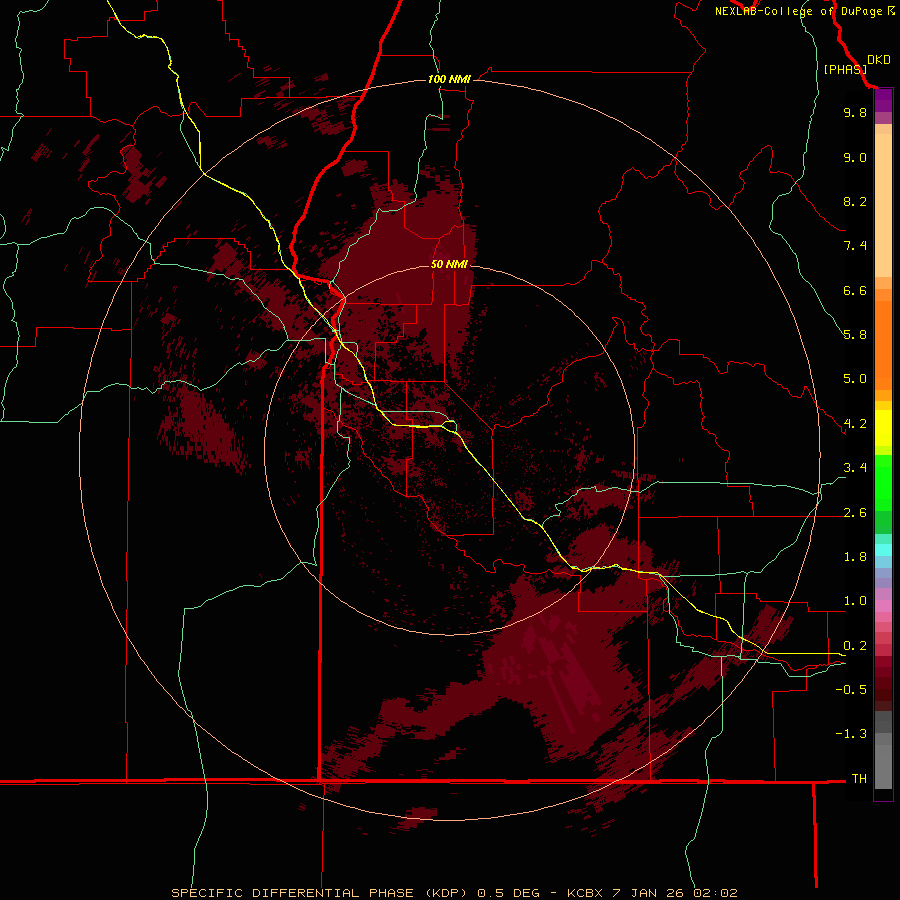The width and height of the screenshot is (900, 900).
Task: Click the 3.4 scale value label
Action: pos(855,468)
